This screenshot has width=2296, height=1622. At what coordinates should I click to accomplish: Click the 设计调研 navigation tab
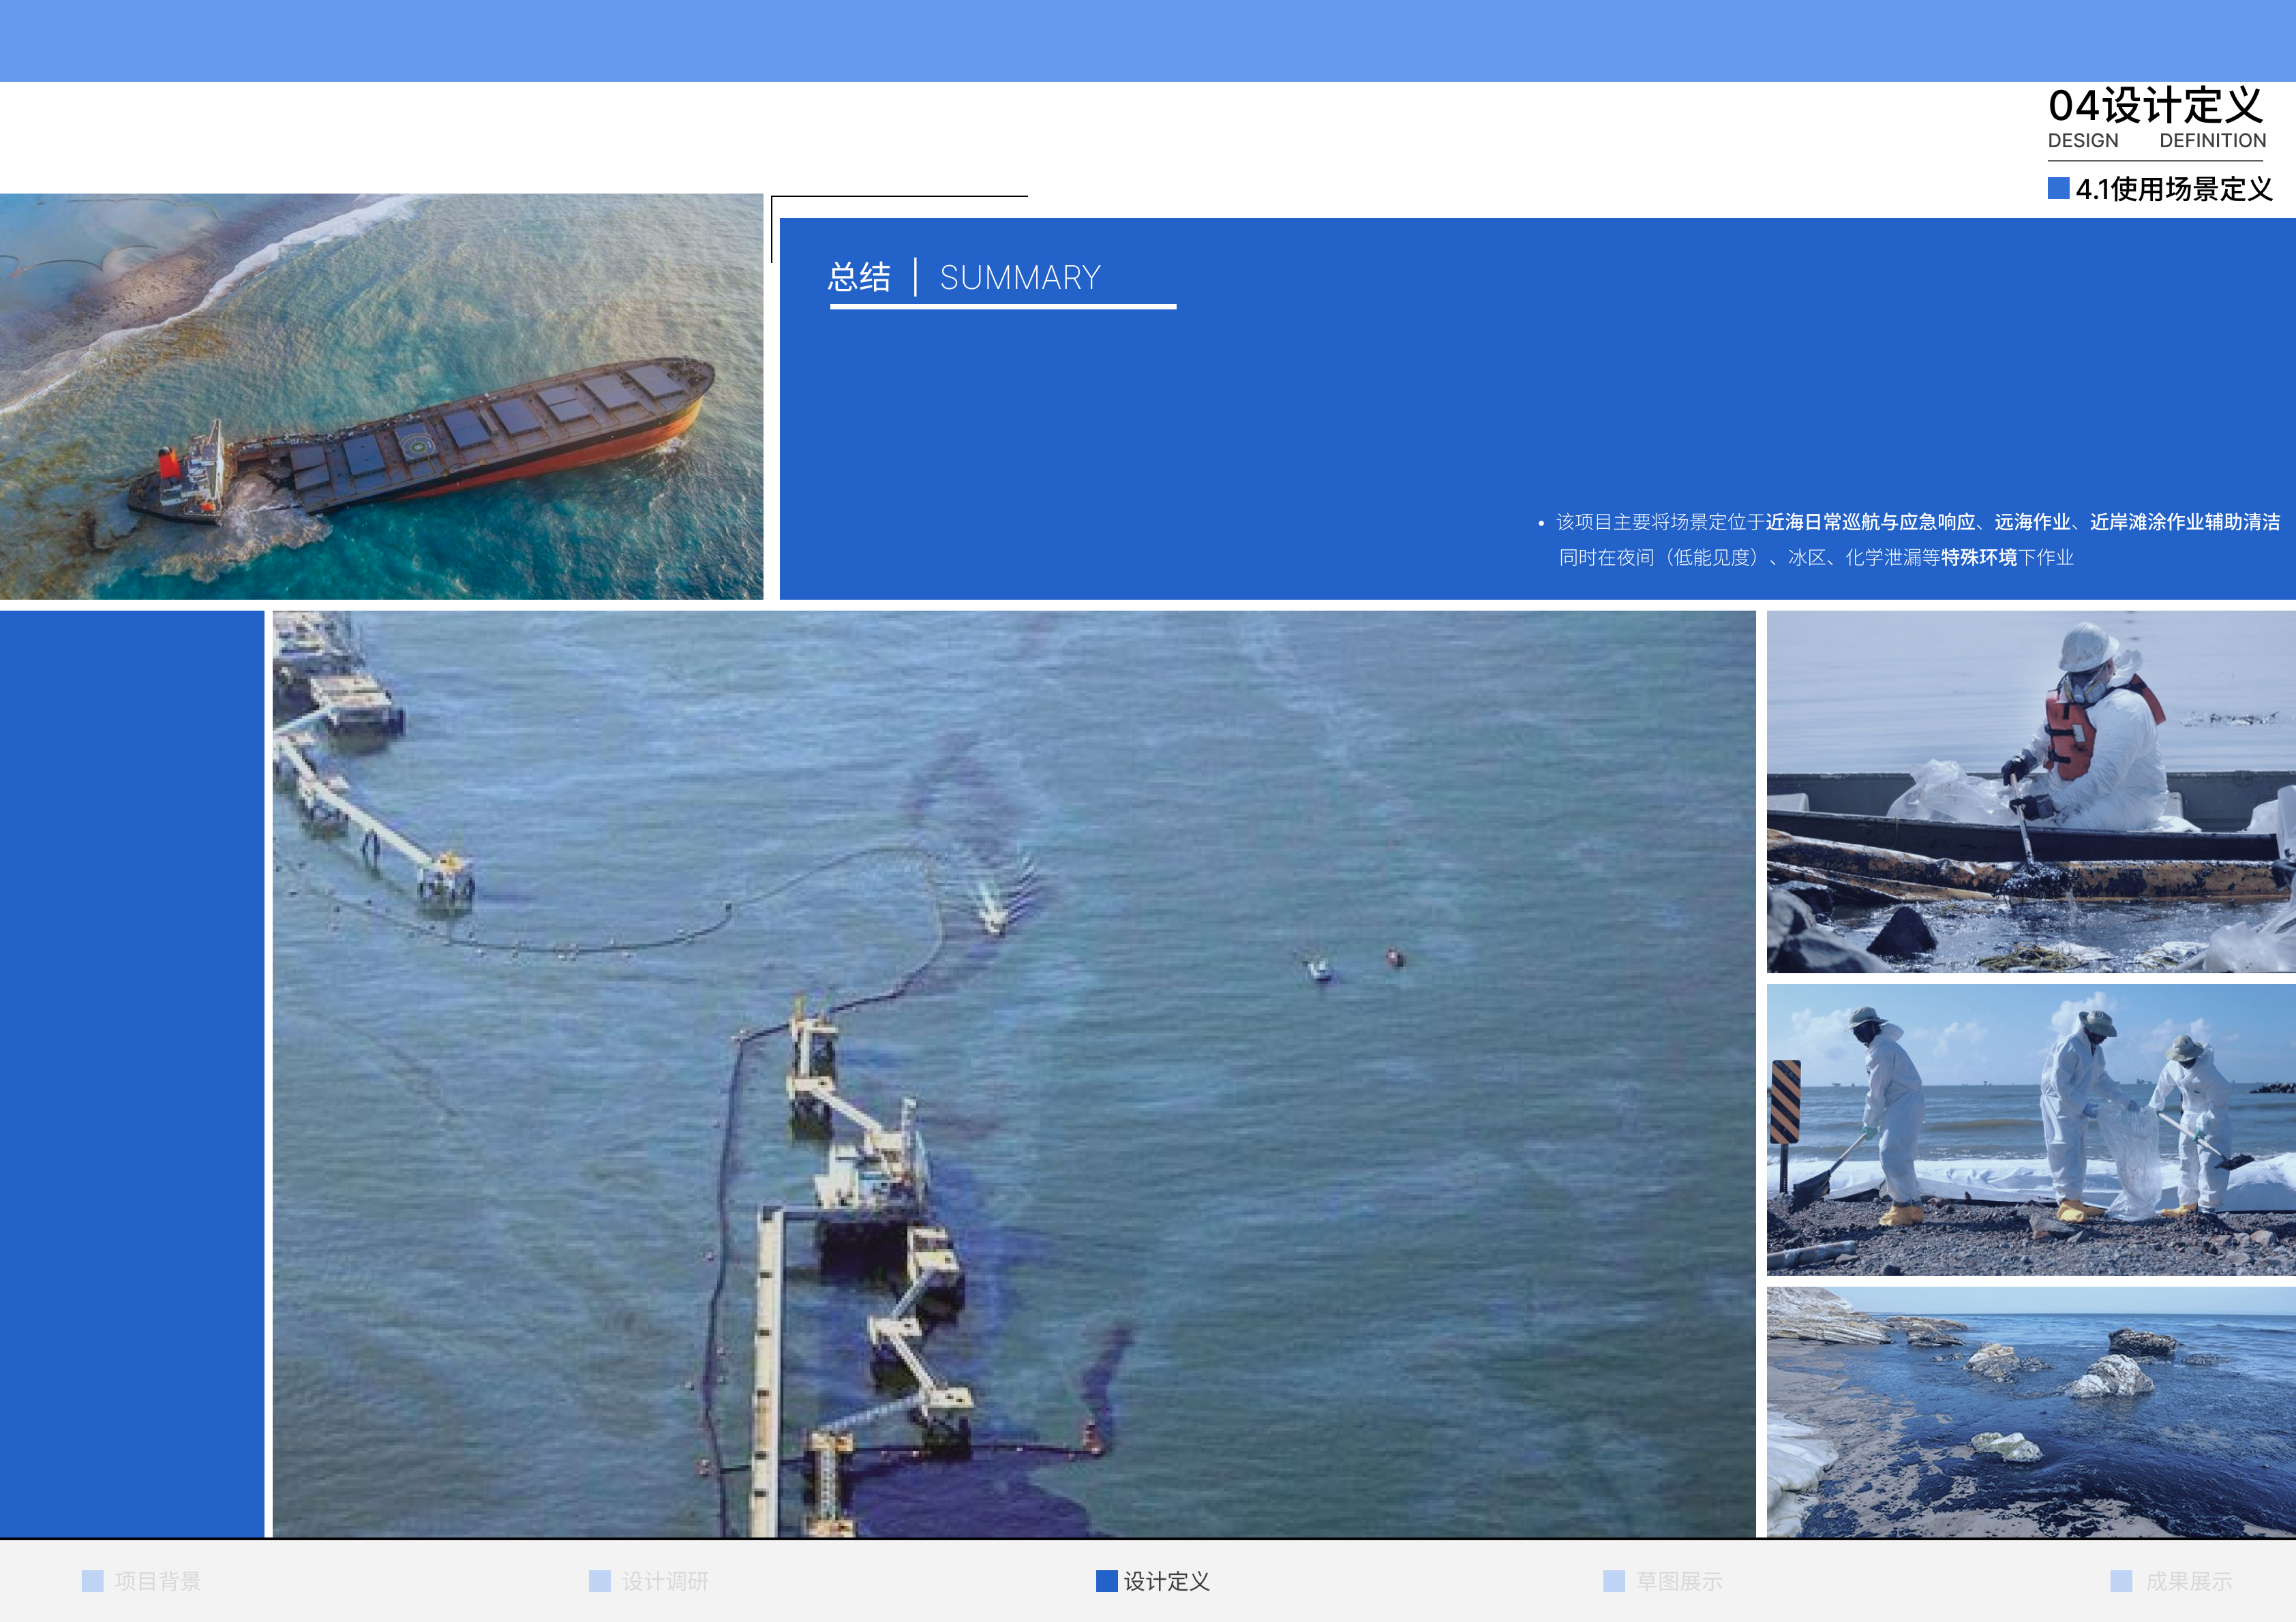point(664,1581)
